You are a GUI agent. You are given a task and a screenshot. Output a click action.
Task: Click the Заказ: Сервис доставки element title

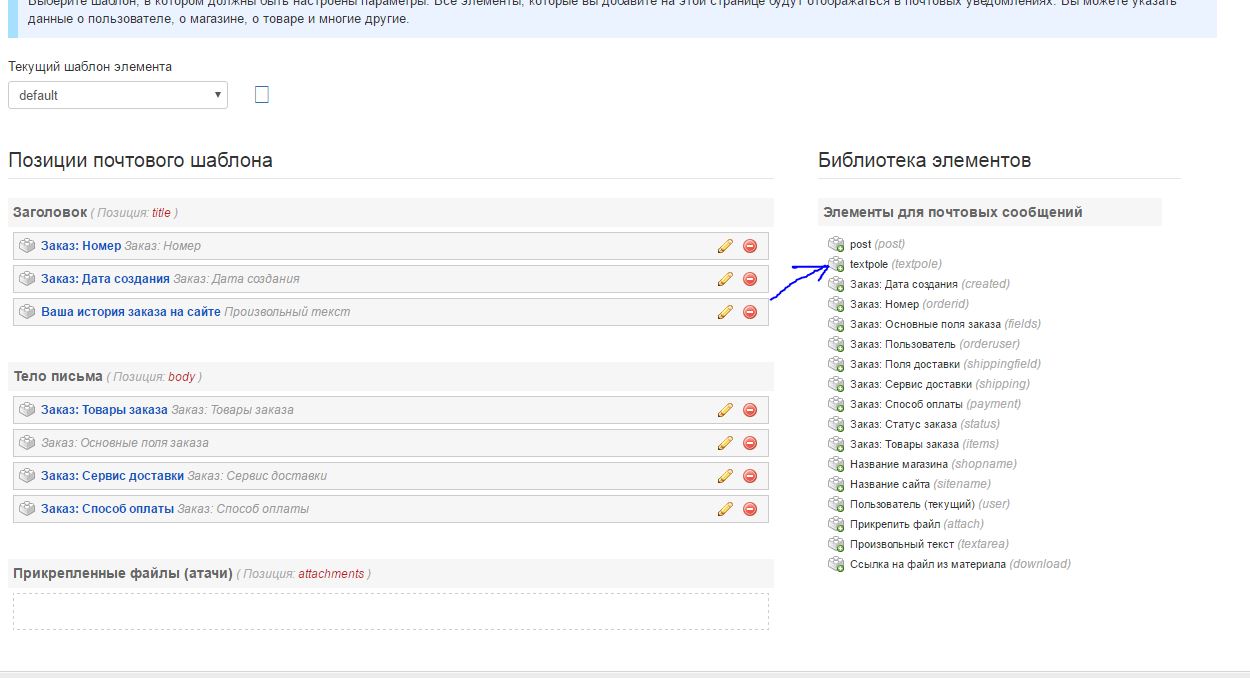click(x=112, y=476)
